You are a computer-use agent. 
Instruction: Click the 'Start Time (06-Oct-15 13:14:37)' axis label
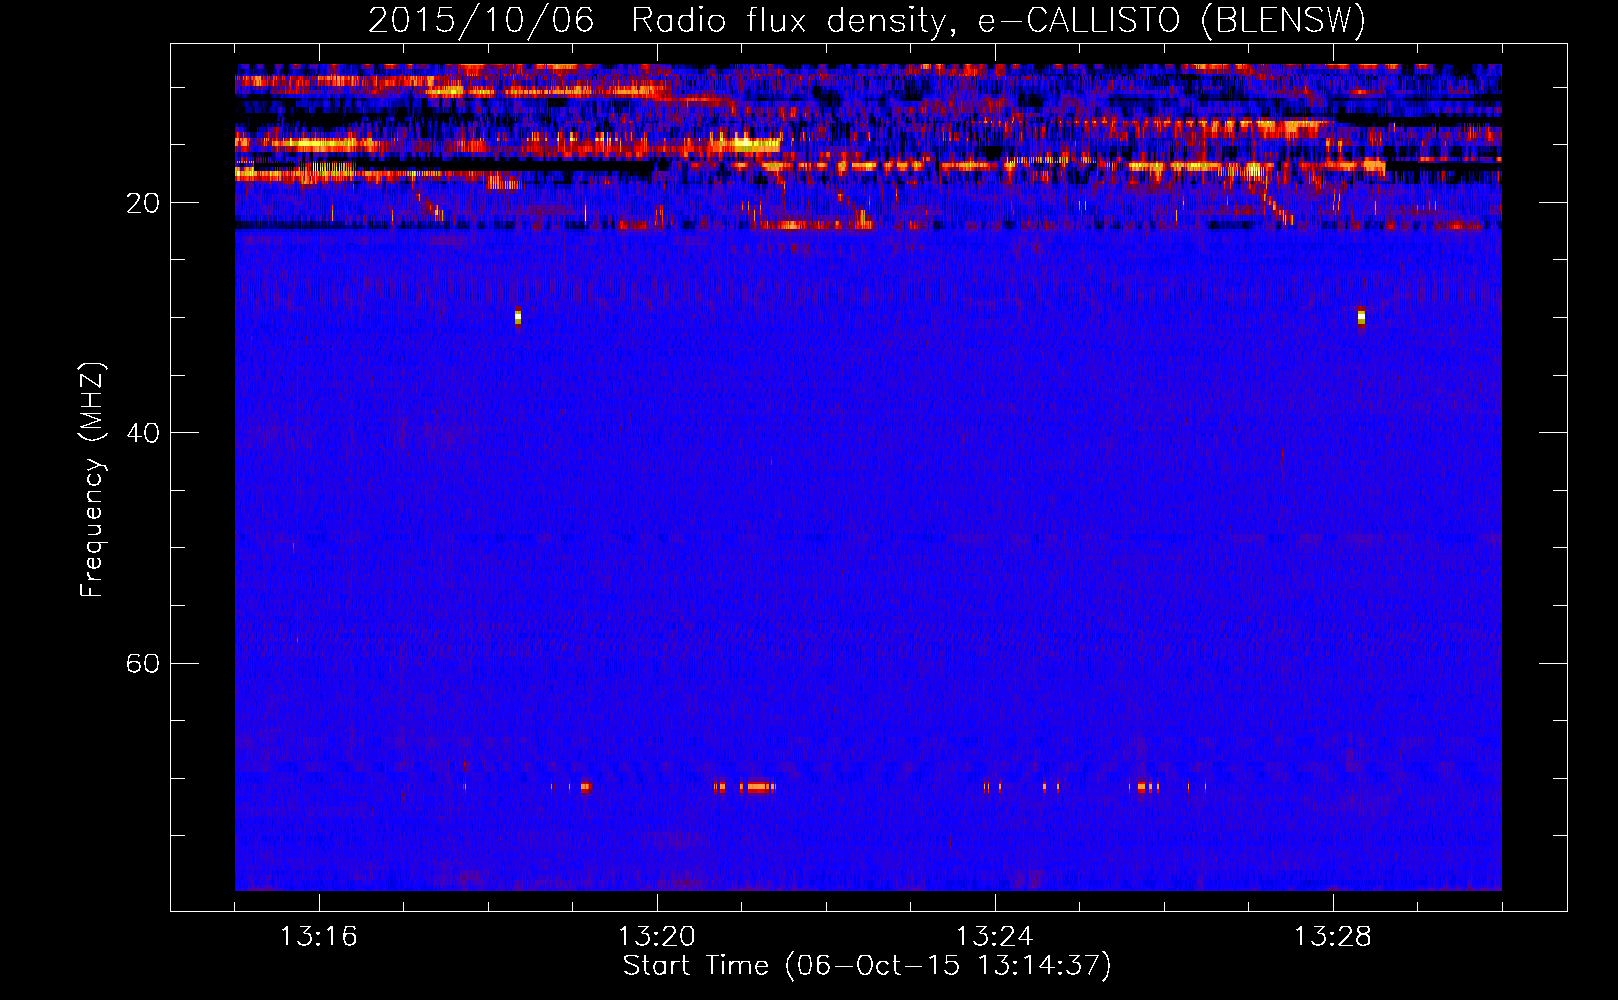(866, 966)
